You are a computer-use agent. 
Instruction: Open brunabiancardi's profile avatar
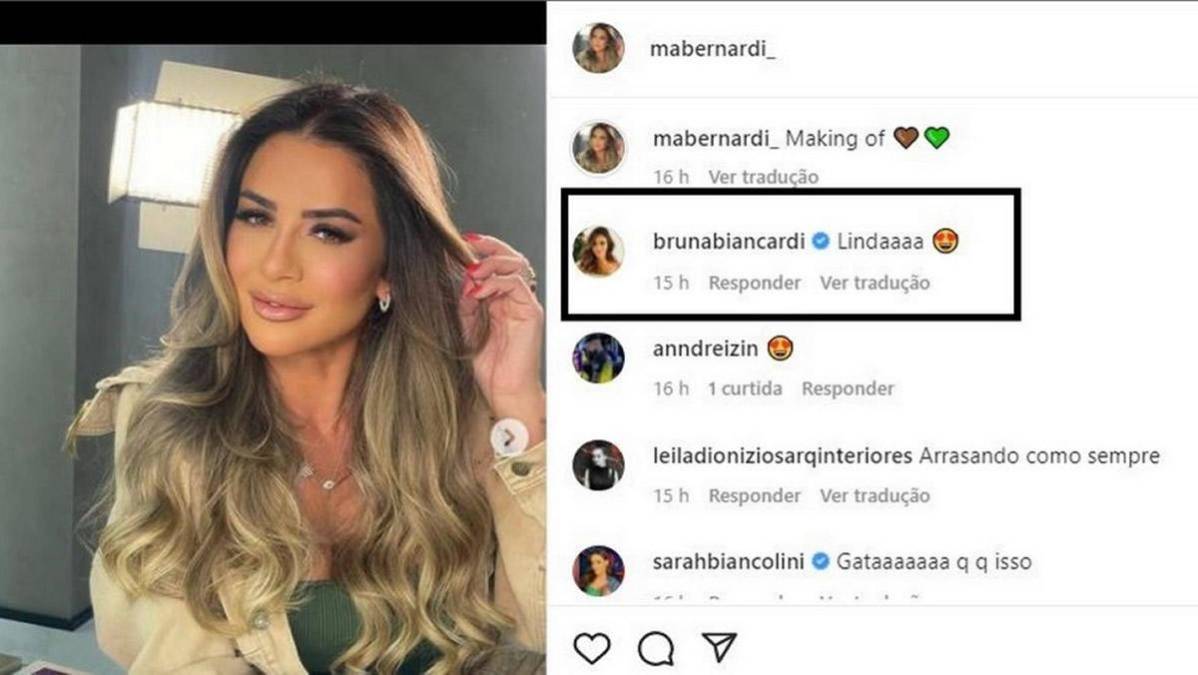coord(598,251)
